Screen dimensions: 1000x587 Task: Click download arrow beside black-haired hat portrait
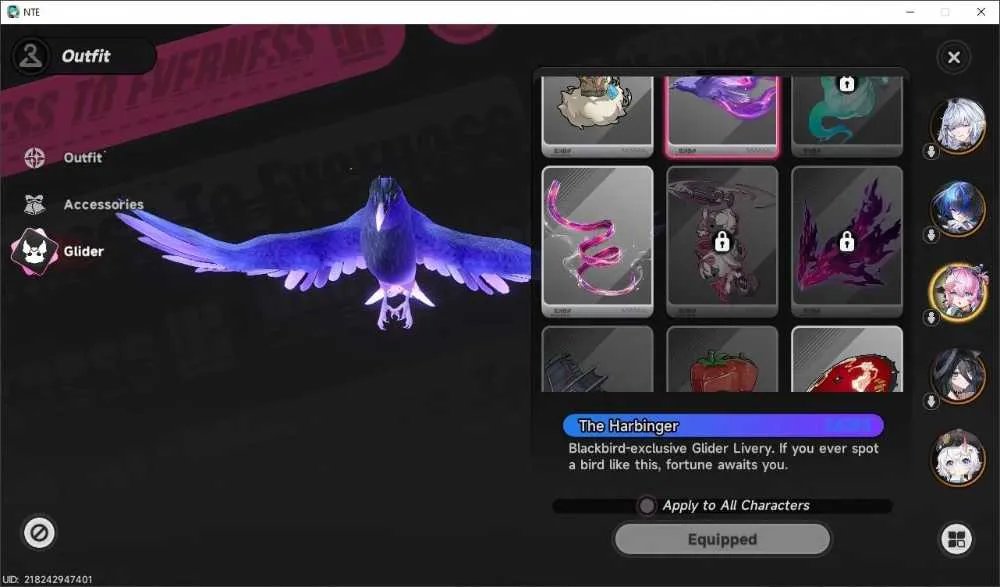click(931, 401)
